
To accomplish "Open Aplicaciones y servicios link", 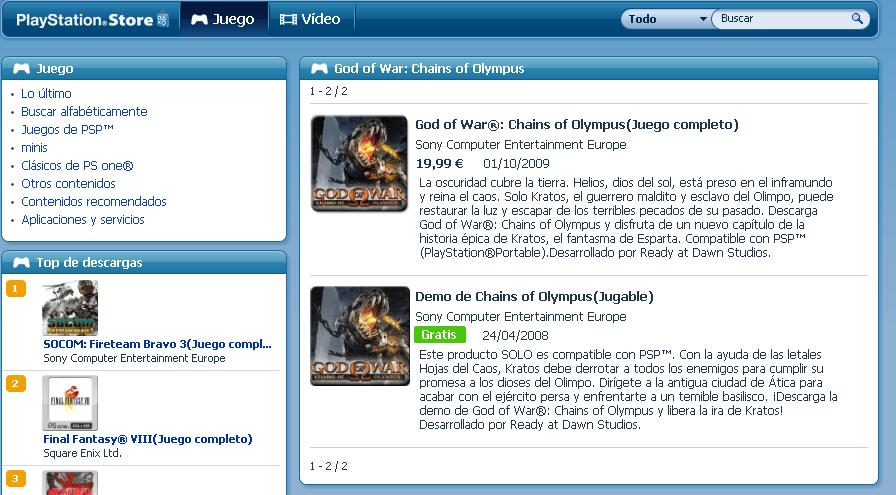I will pyautogui.click(x=83, y=219).
